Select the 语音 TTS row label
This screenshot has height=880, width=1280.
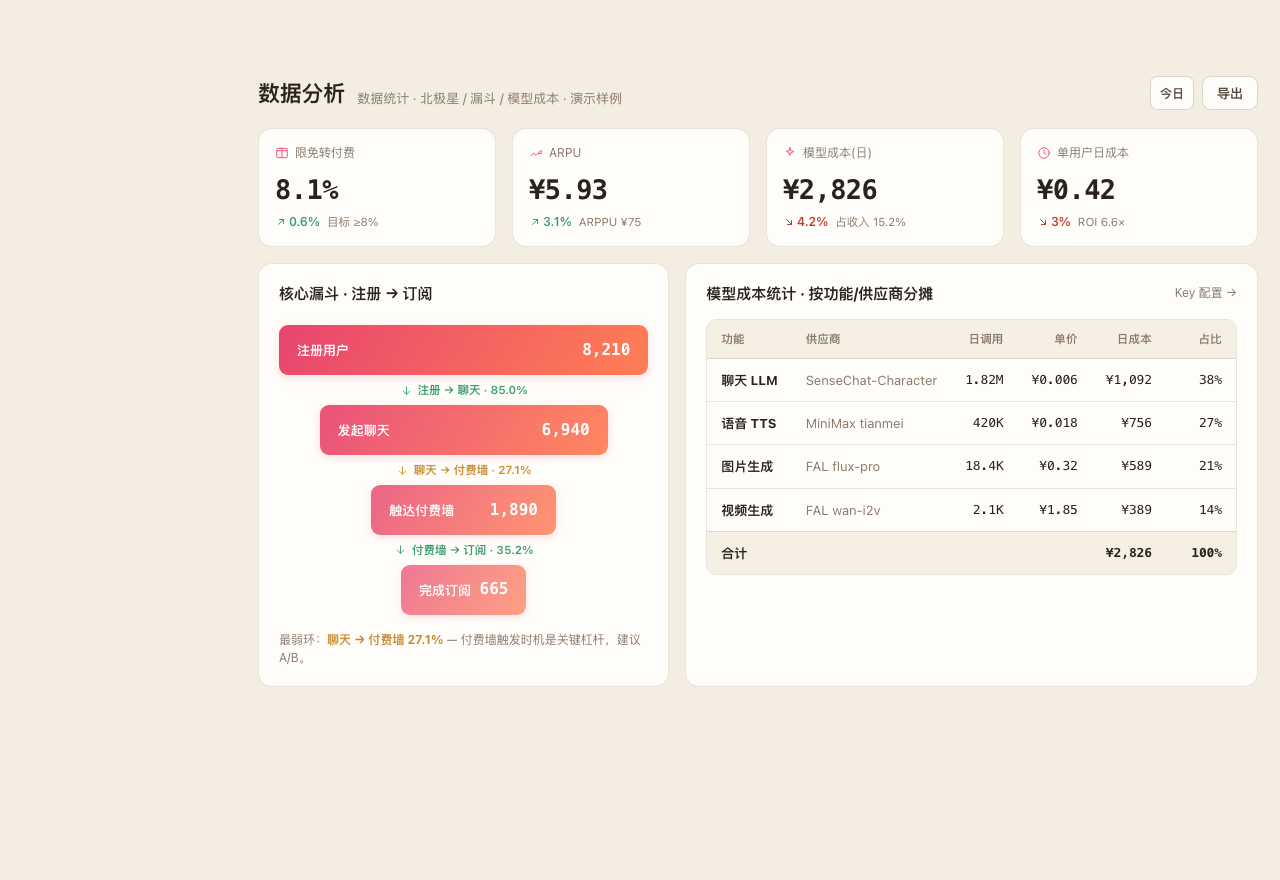[x=748, y=423]
